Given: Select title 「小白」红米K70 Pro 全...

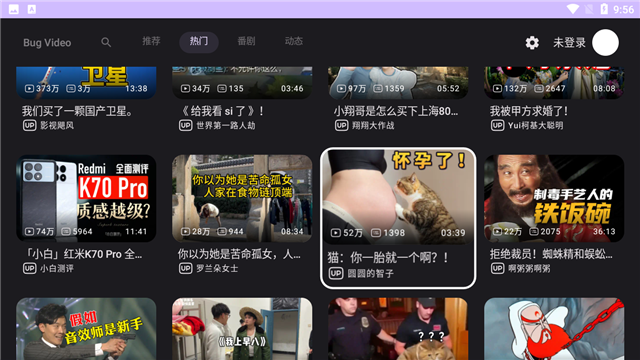Looking at the screenshot, I should [82, 254].
